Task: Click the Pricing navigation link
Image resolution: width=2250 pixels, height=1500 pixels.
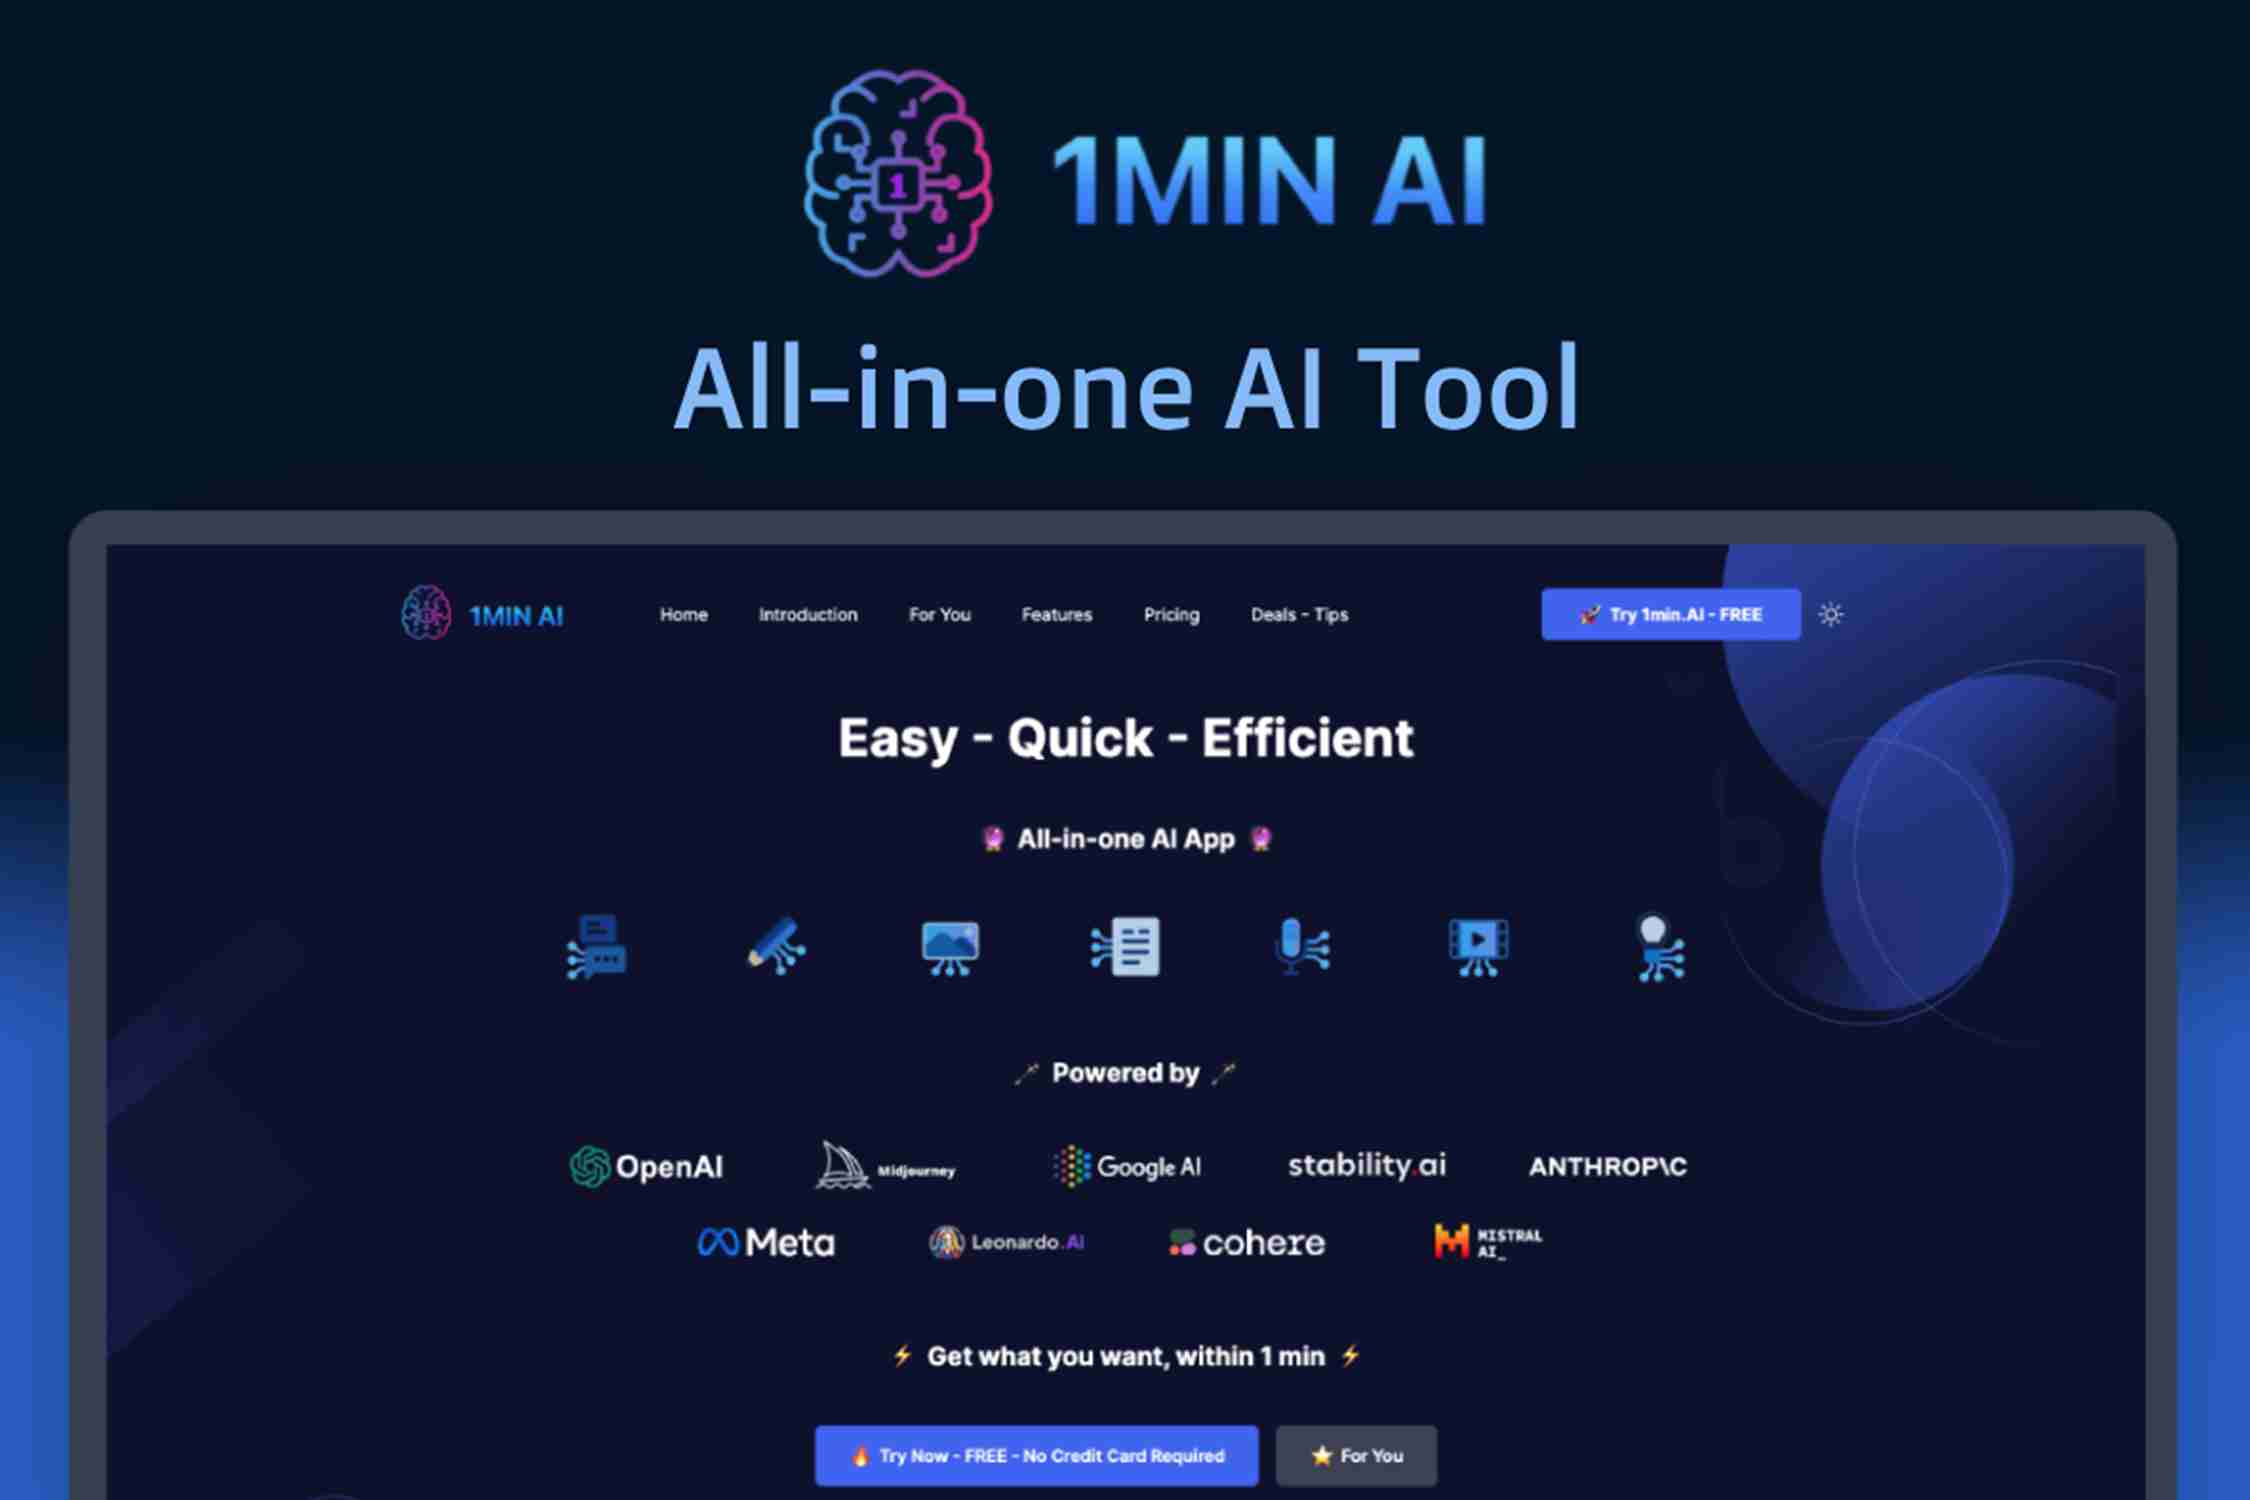Action: click(x=1170, y=614)
